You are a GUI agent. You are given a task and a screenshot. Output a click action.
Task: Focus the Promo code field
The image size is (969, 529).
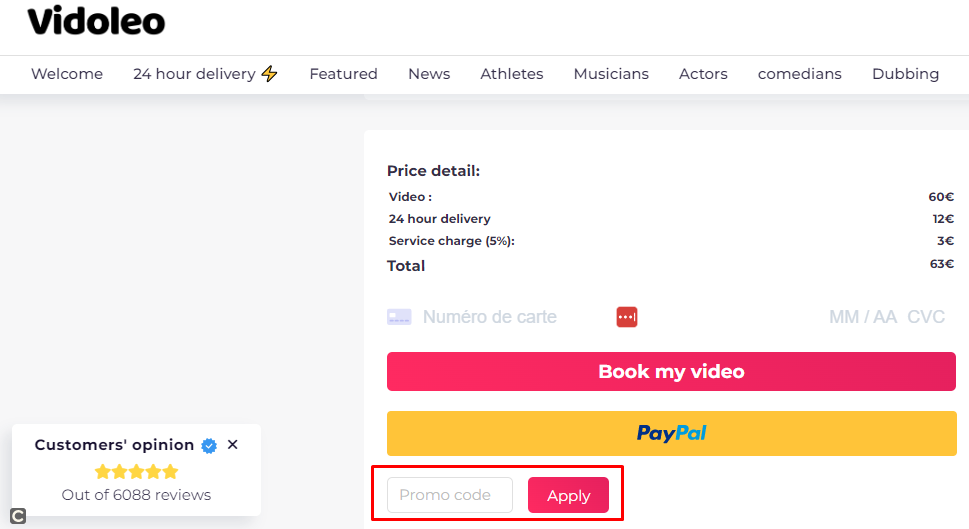[x=450, y=495]
